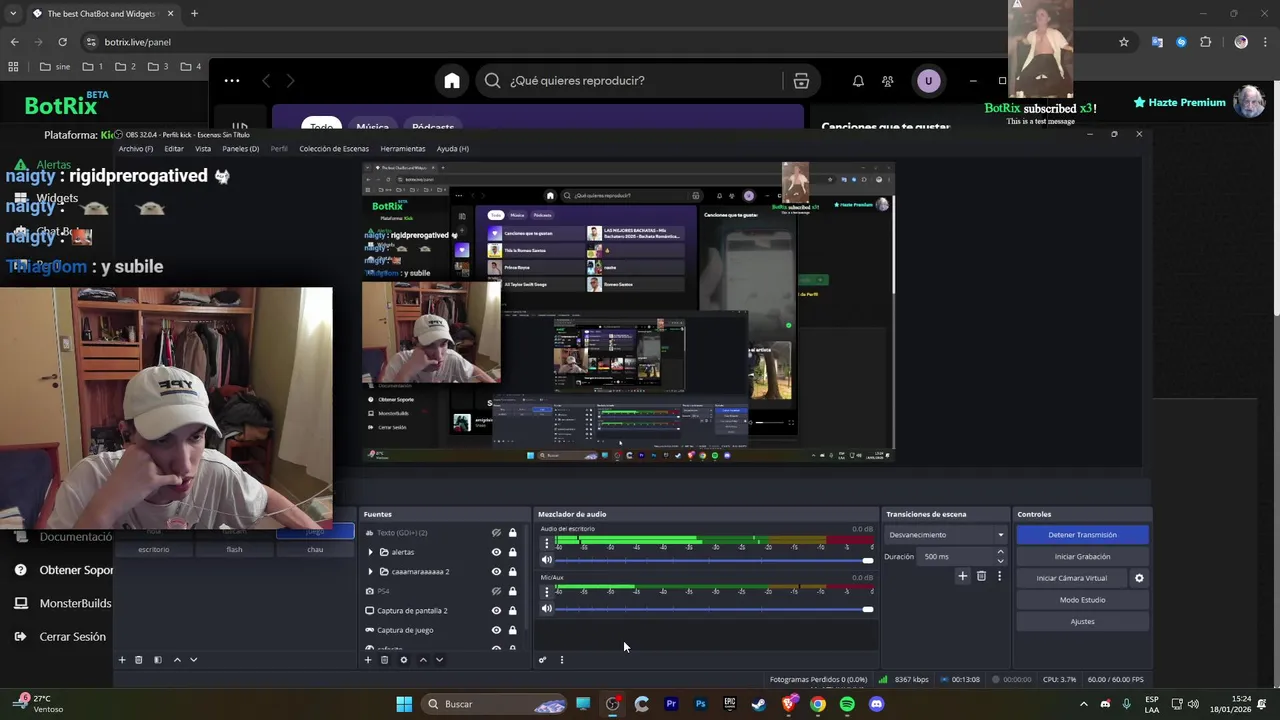The image size is (1280, 720).
Task: Open Discord from taskbar
Action: (877, 704)
